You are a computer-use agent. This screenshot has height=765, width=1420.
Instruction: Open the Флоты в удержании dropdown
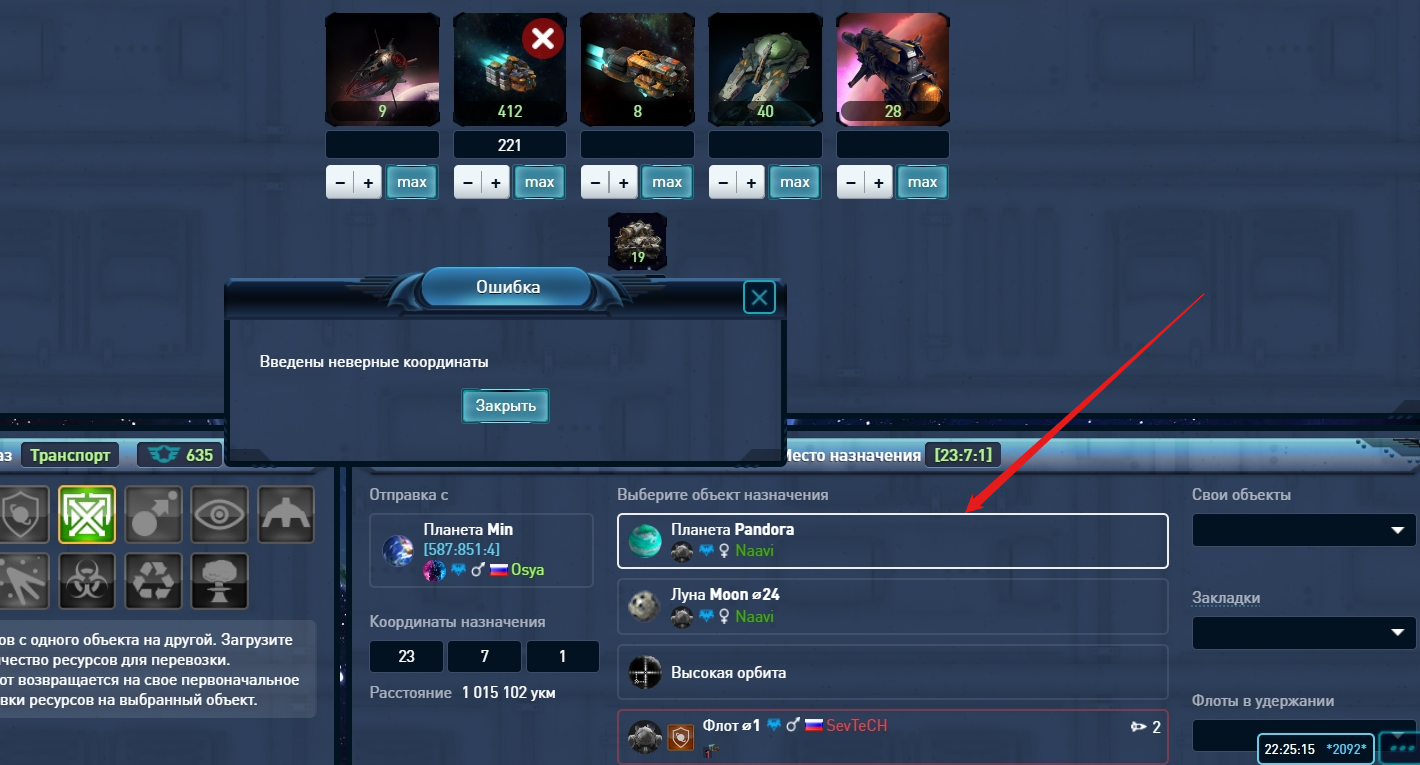(x=1304, y=736)
